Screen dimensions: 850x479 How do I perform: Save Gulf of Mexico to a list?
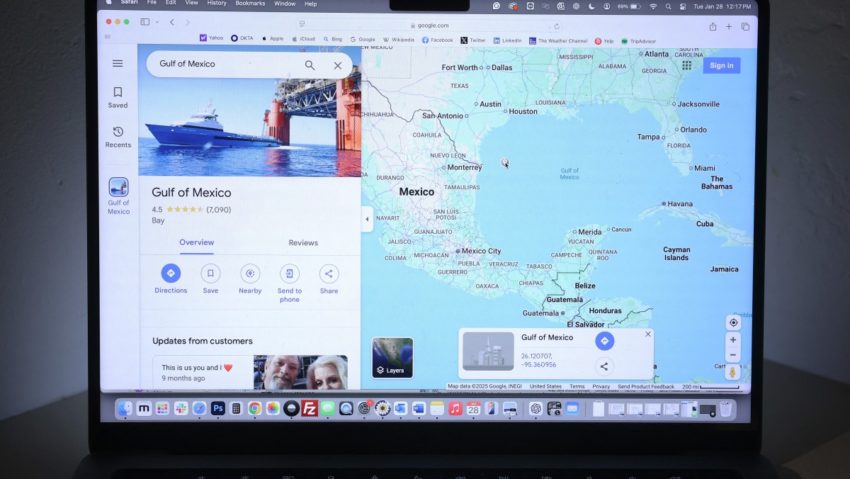210,279
